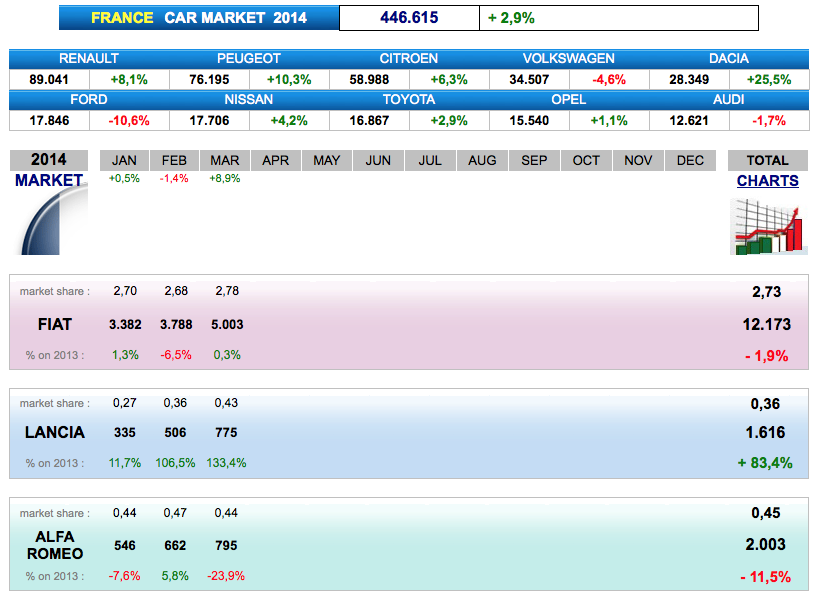Viewport: 819px width, 596px height.
Task: Click March market change +8,9%
Action: pyautogui.click(x=225, y=179)
